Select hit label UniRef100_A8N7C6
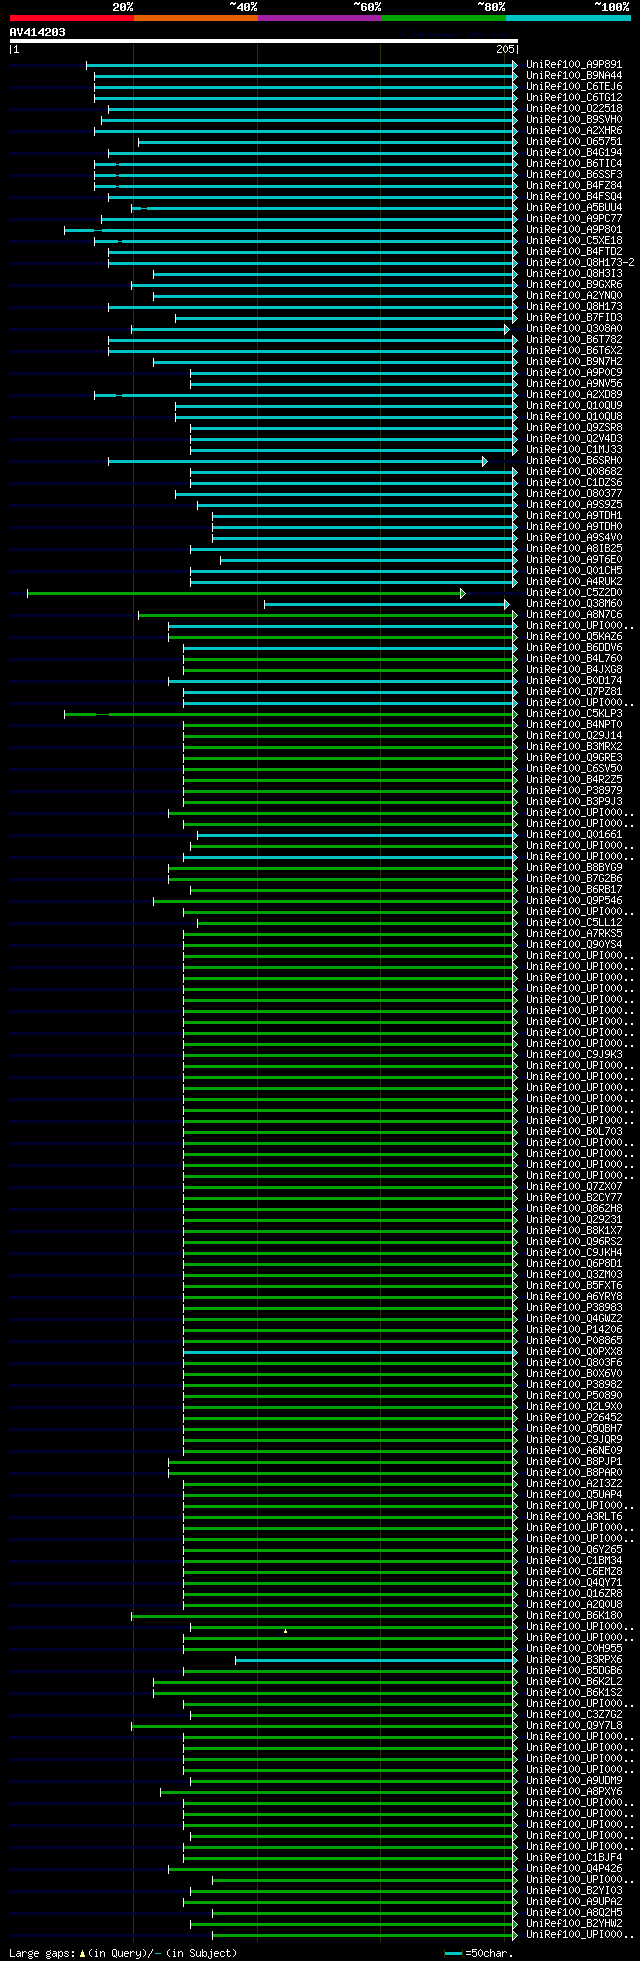This screenshot has height=1961, width=640. [574, 615]
